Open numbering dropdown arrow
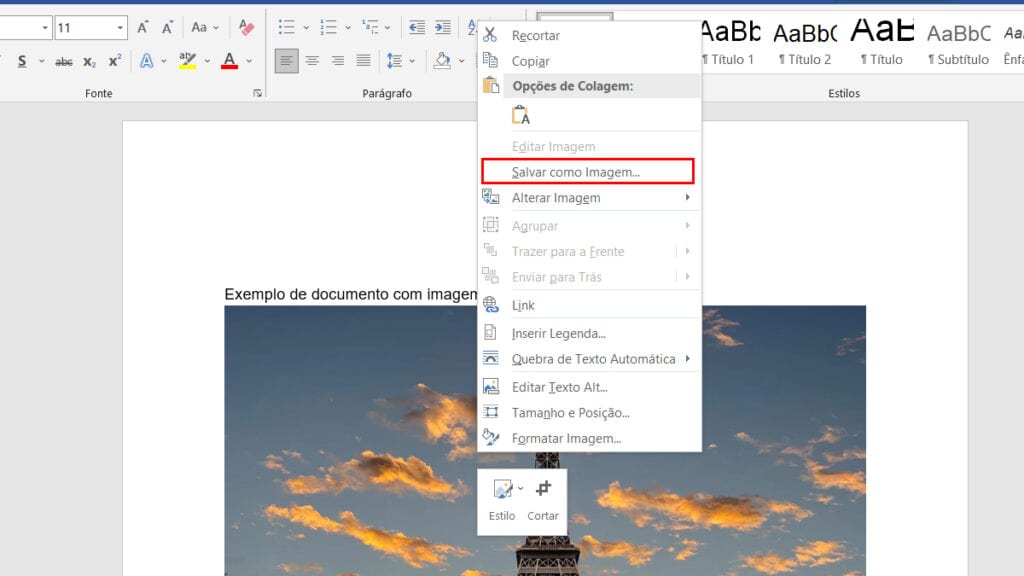The height and width of the screenshot is (576, 1024). [347, 28]
